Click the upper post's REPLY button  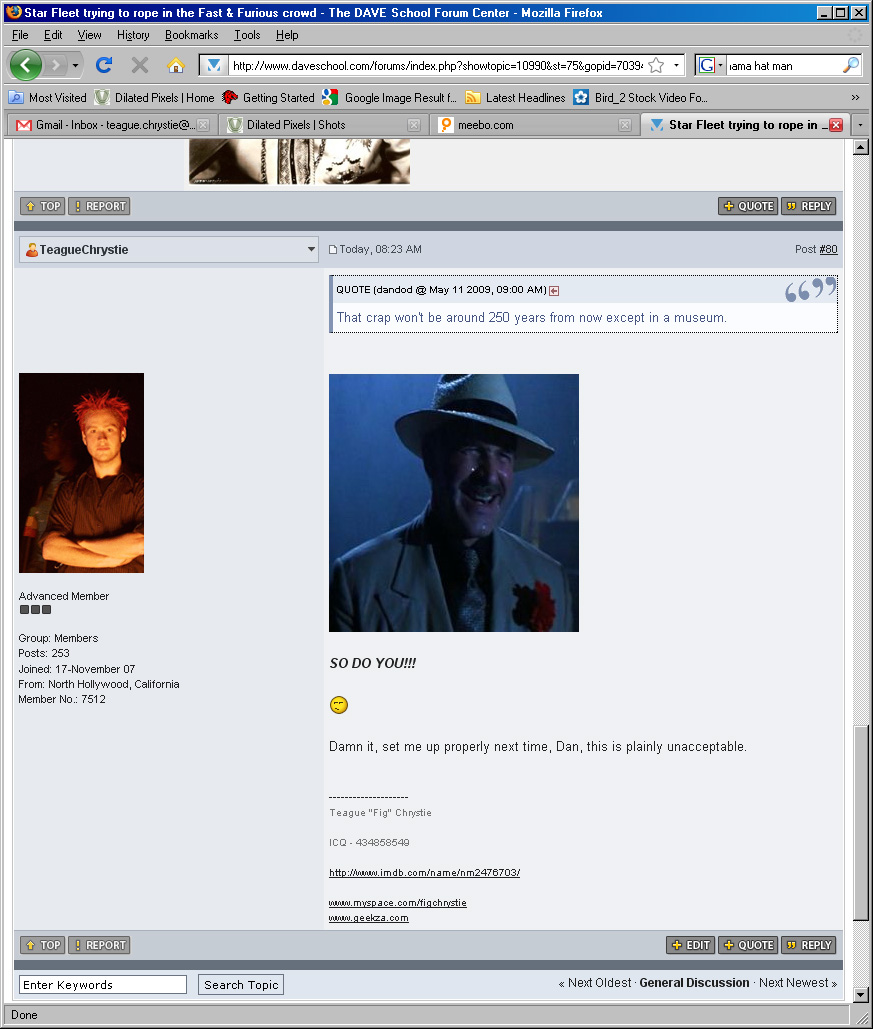click(x=809, y=206)
